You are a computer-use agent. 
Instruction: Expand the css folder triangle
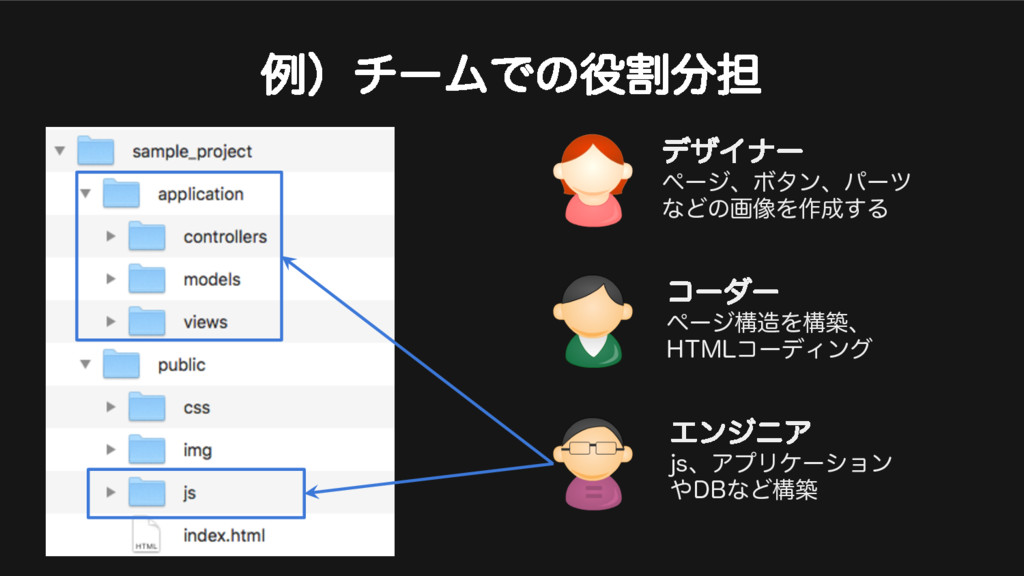111,407
